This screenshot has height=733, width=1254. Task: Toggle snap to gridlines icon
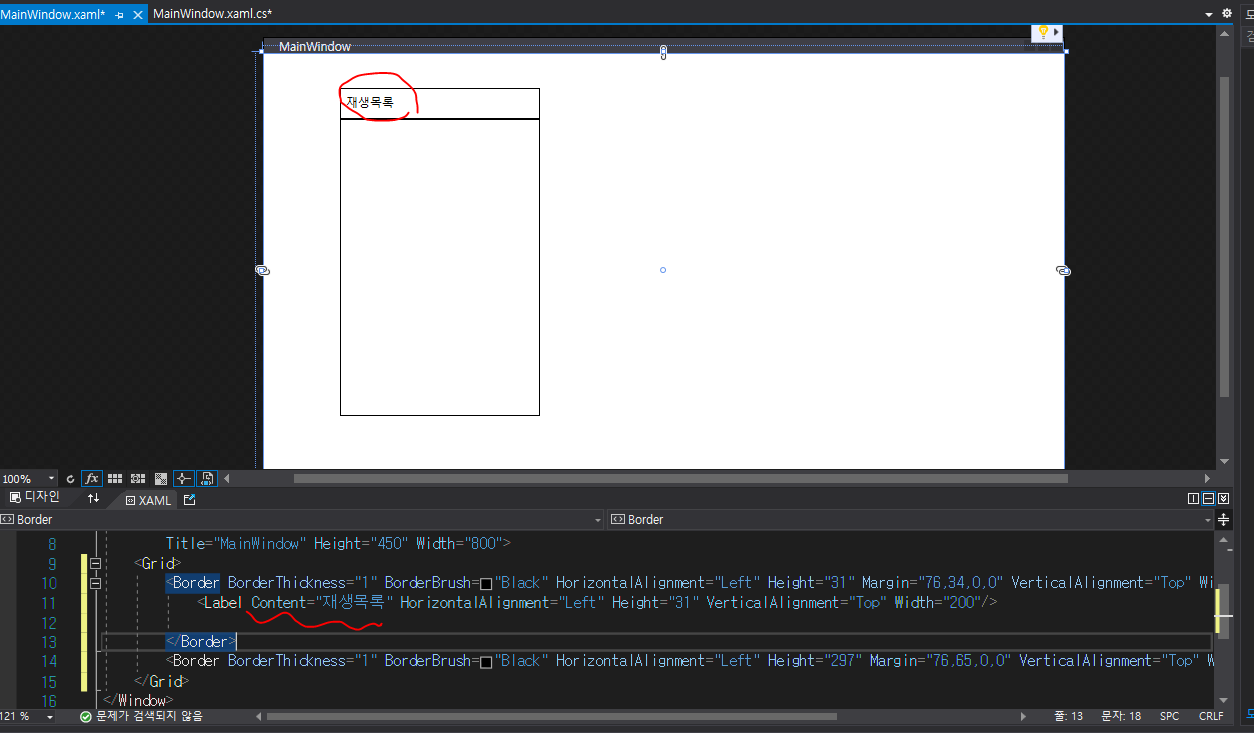(138, 478)
